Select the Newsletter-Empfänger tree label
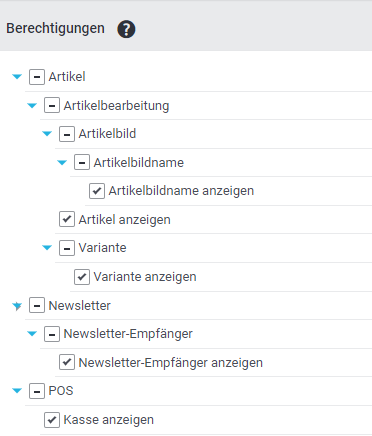The image size is (372, 436). (x=128, y=334)
